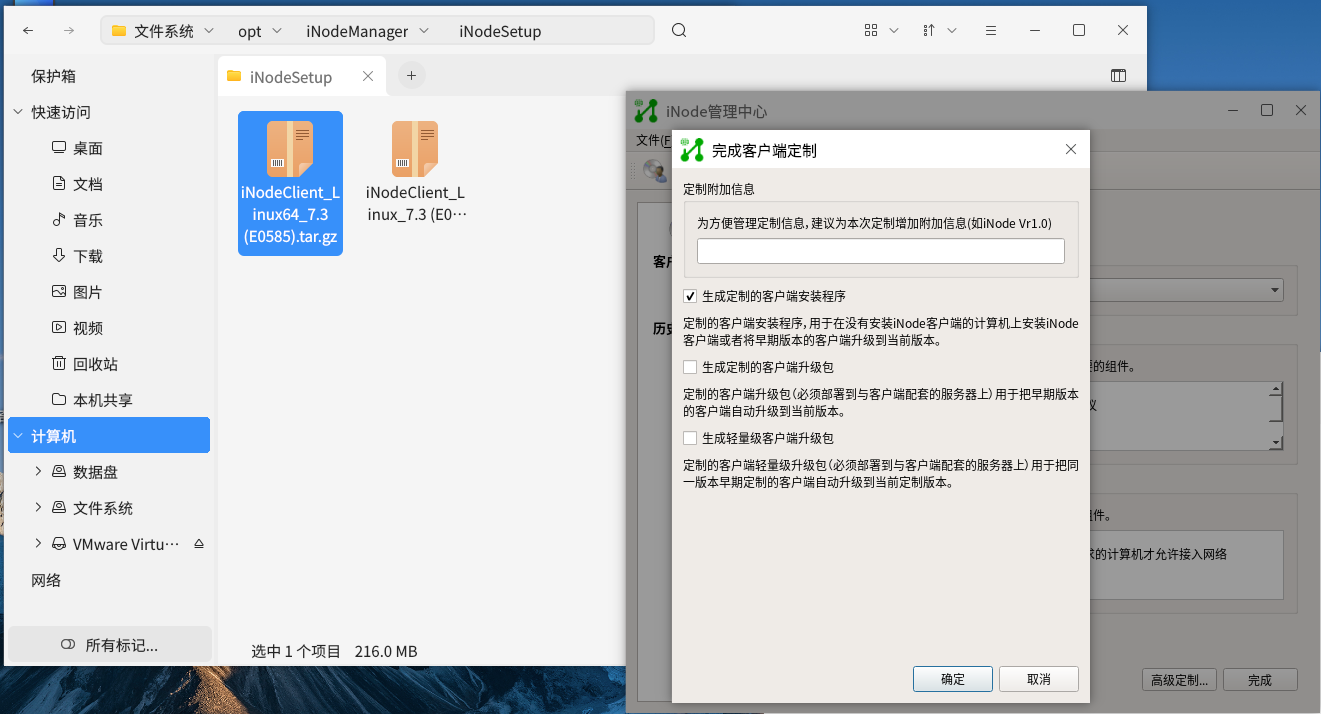Open 文件 menu in iNode管理中心
1321x714 pixels.
653,140
